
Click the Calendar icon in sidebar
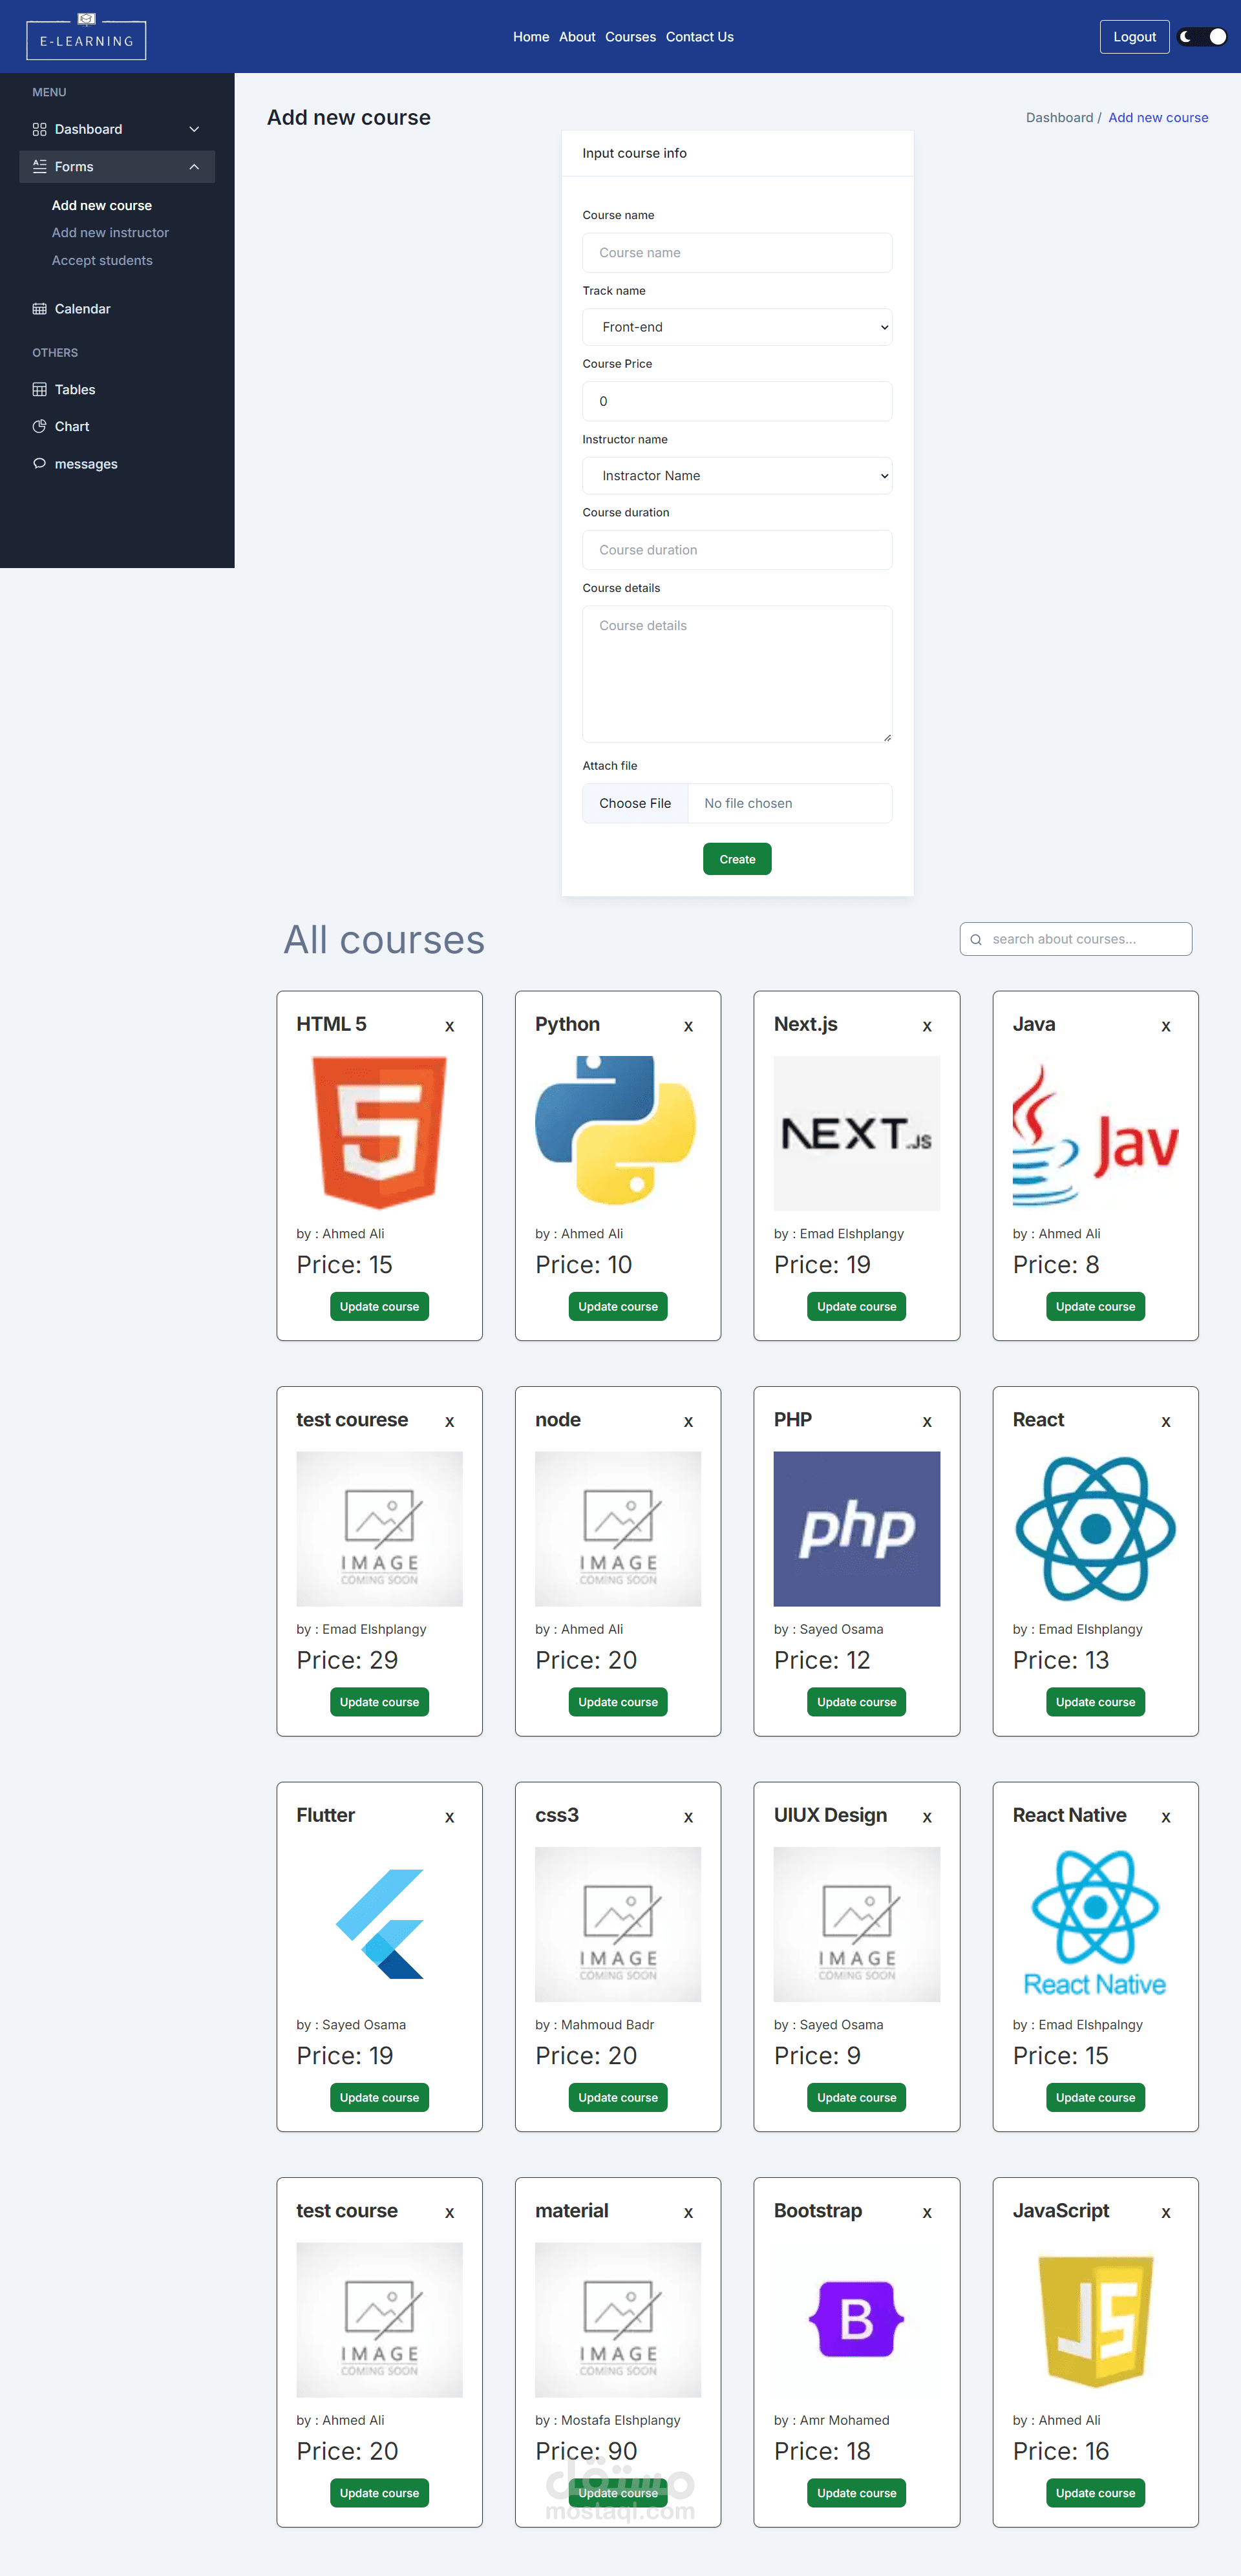click(x=39, y=309)
